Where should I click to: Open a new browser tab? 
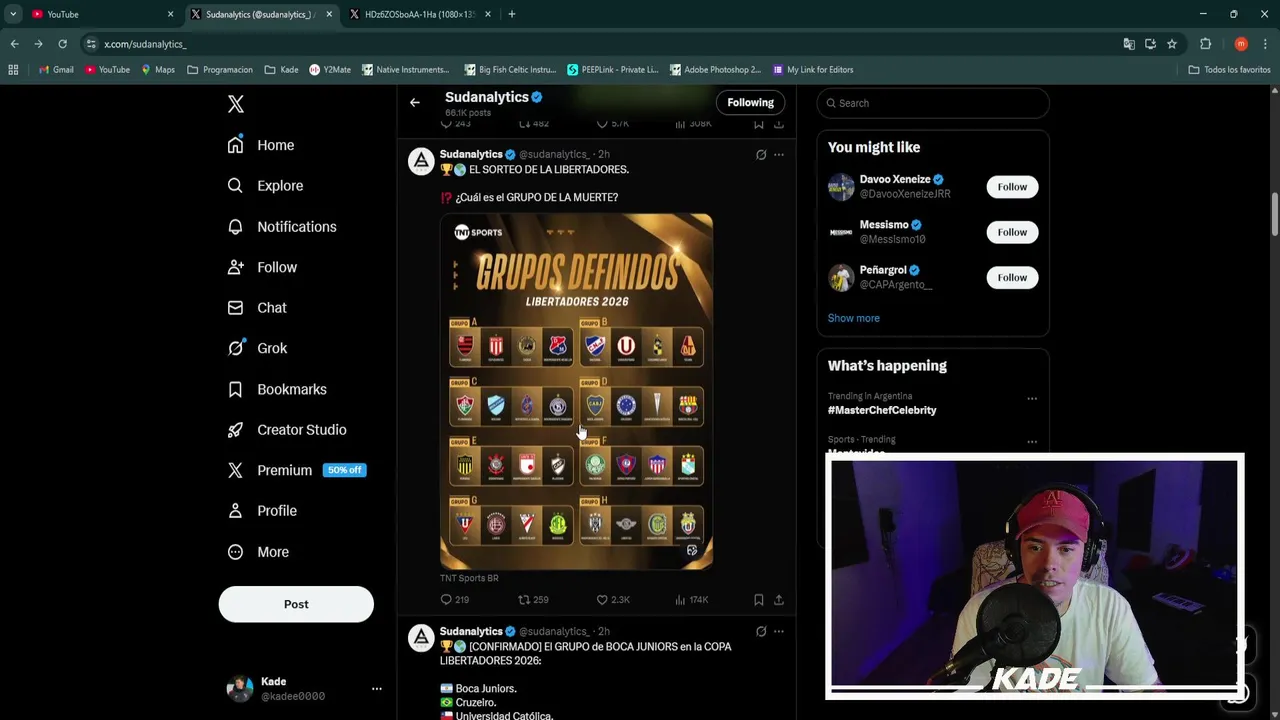point(512,14)
